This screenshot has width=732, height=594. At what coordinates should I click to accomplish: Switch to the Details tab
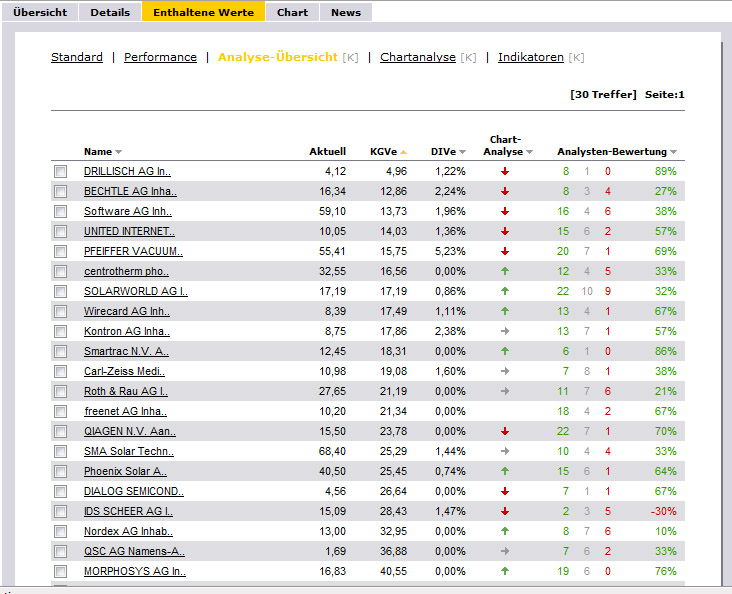click(110, 12)
